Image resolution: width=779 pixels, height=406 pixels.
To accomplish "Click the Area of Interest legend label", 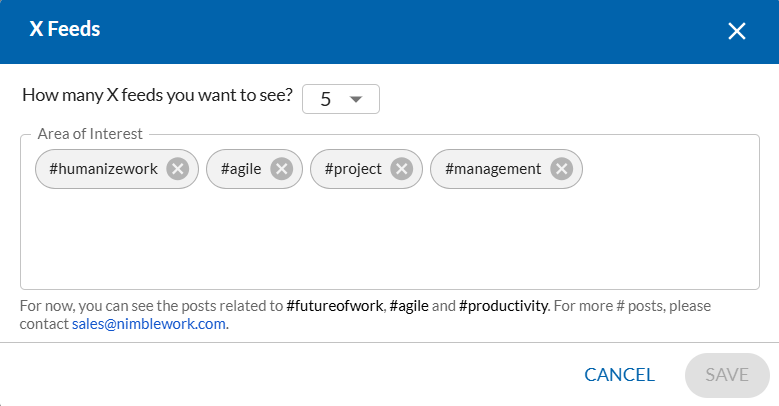I will 90,134.
